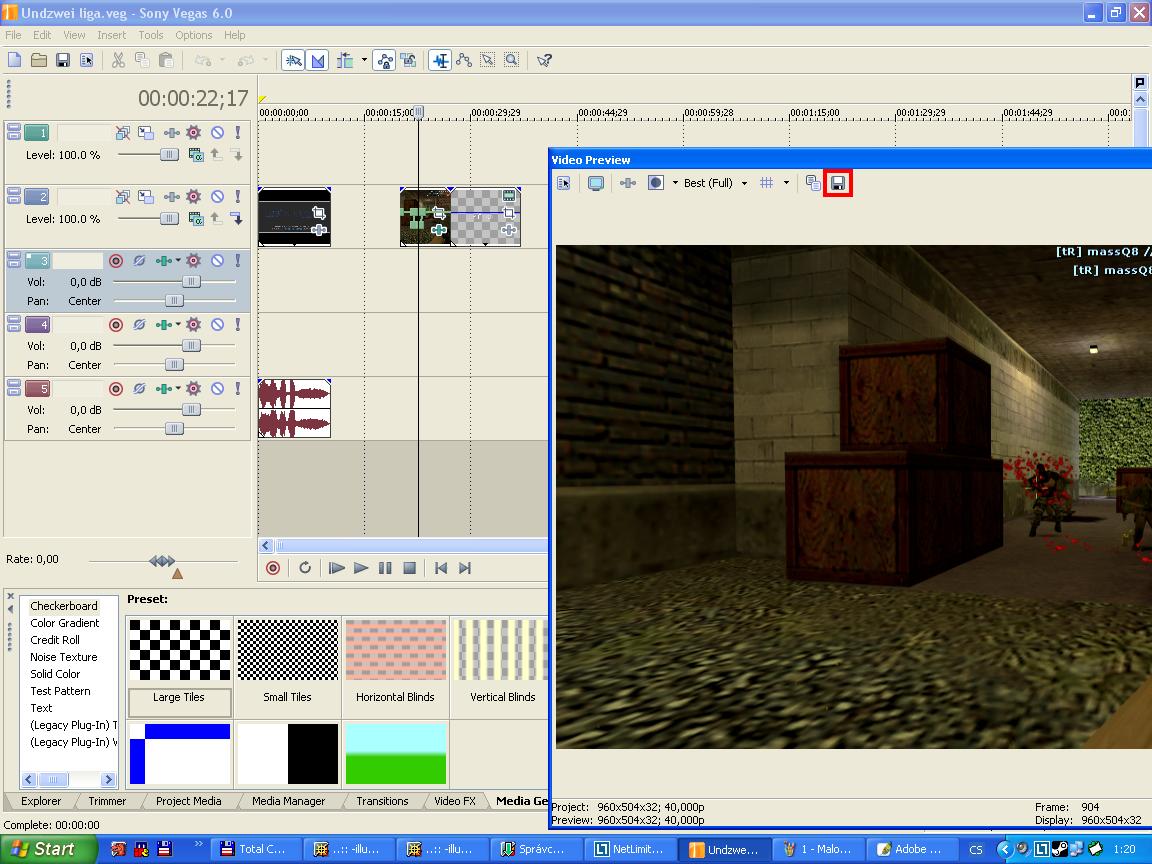The width and height of the screenshot is (1152, 864).
Task: Open Track FX dropdown arrow on audio track 5
Action: (178, 389)
